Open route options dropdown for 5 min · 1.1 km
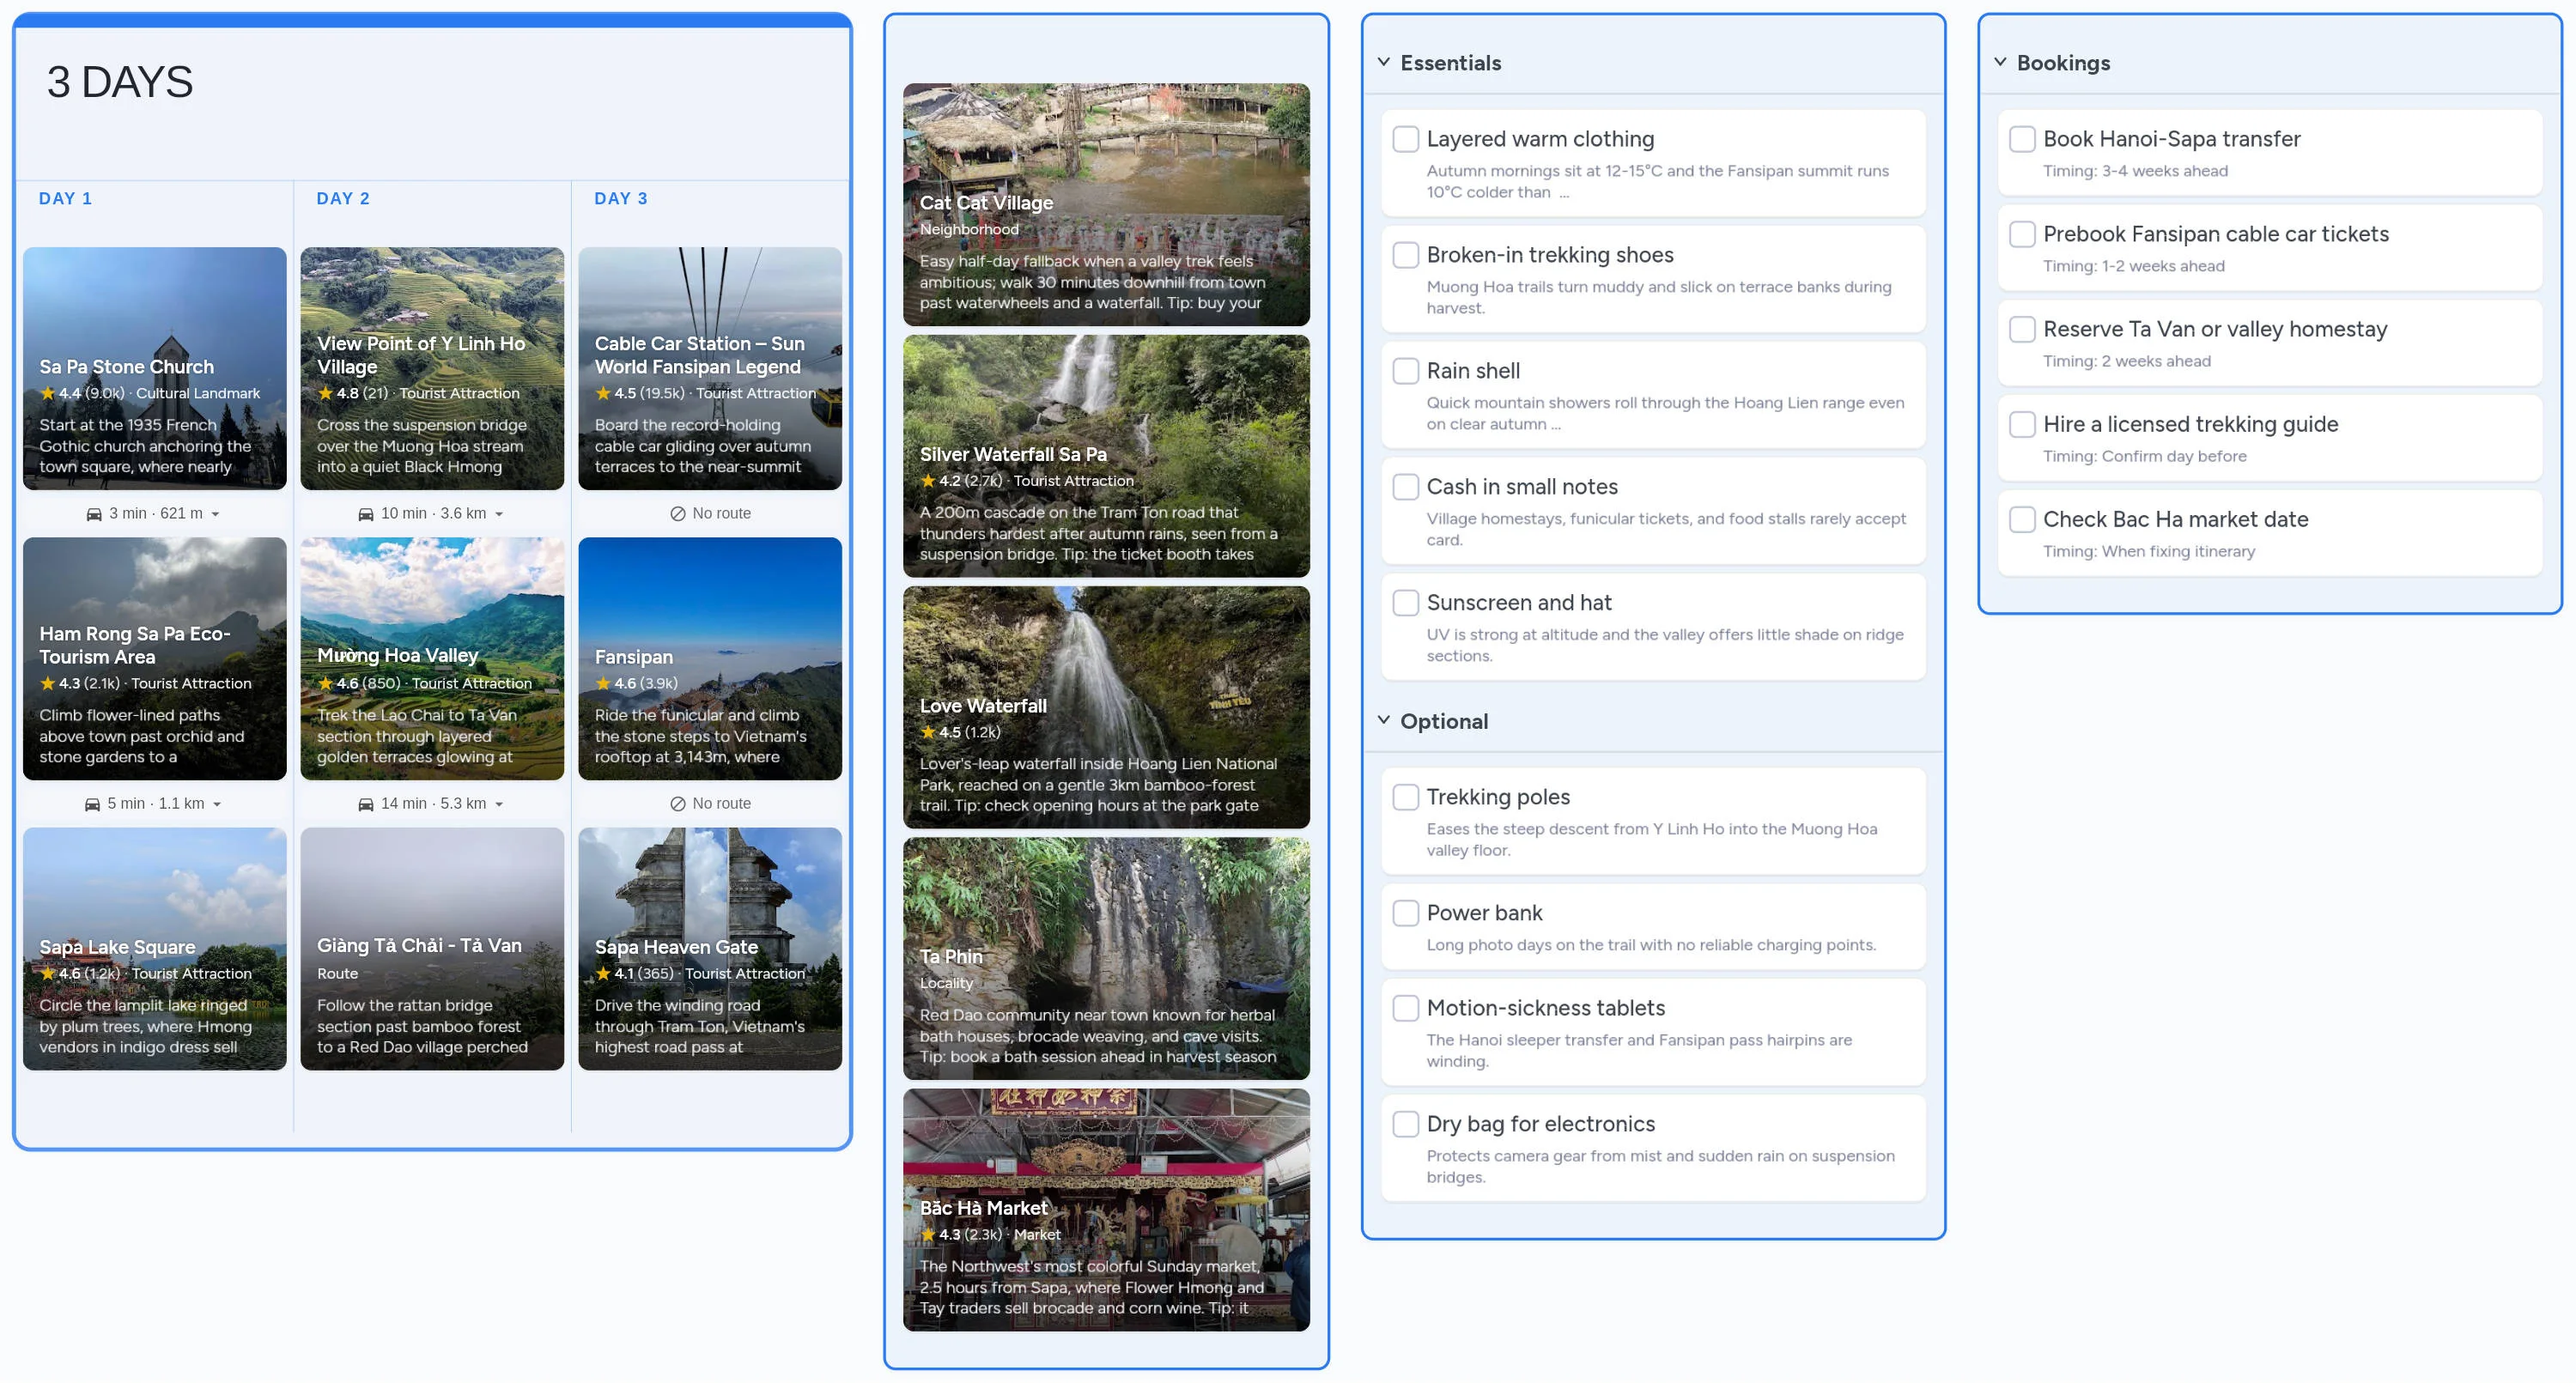2576x1383 pixels. coord(217,804)
